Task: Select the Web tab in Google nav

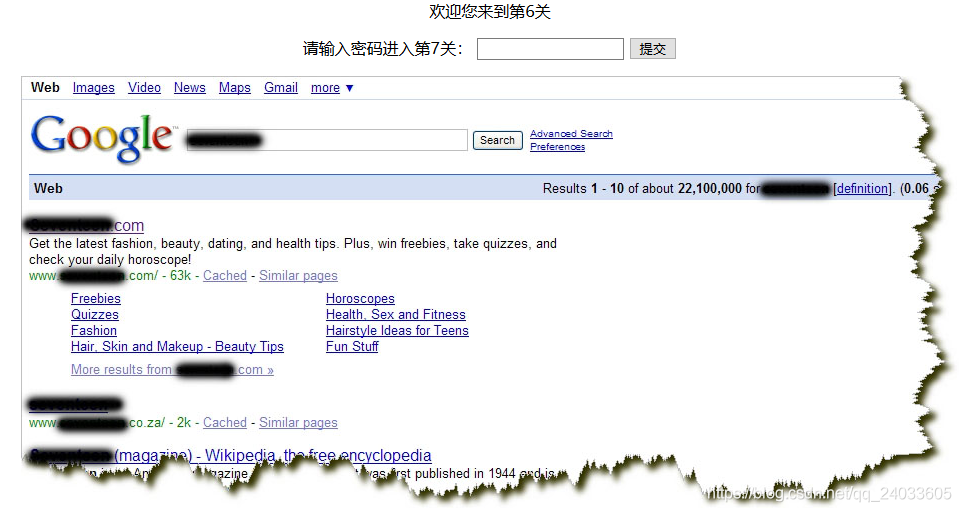Action: (45, 88)
